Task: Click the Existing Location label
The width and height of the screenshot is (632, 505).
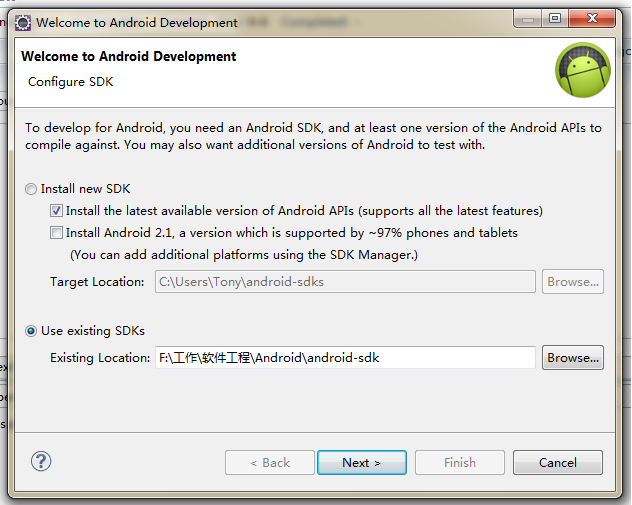Action: point(100,358)
